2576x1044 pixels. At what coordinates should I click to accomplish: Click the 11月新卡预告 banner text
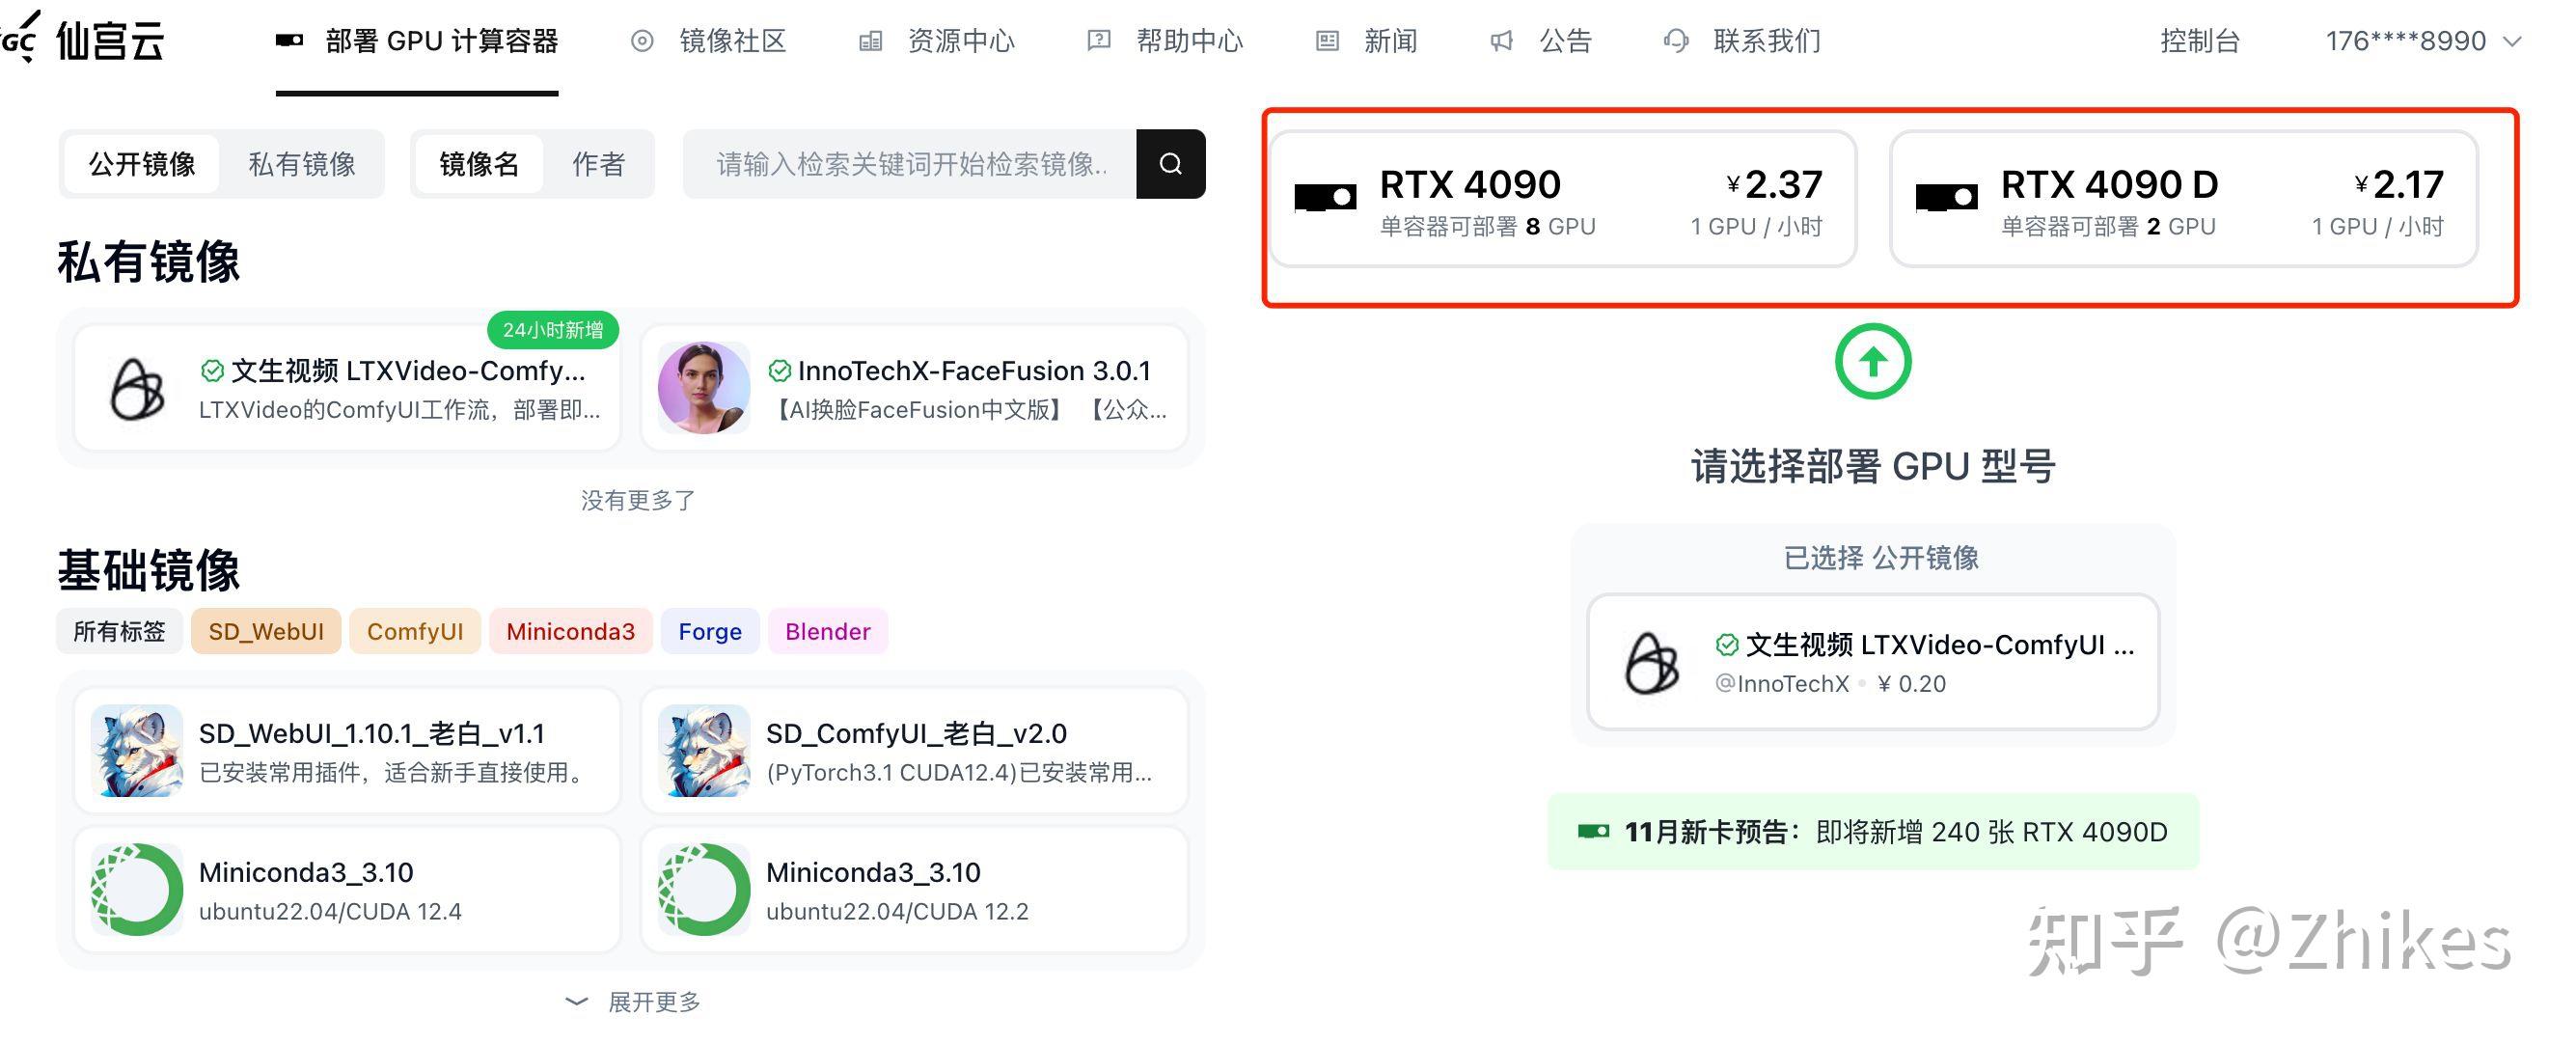1895,832
